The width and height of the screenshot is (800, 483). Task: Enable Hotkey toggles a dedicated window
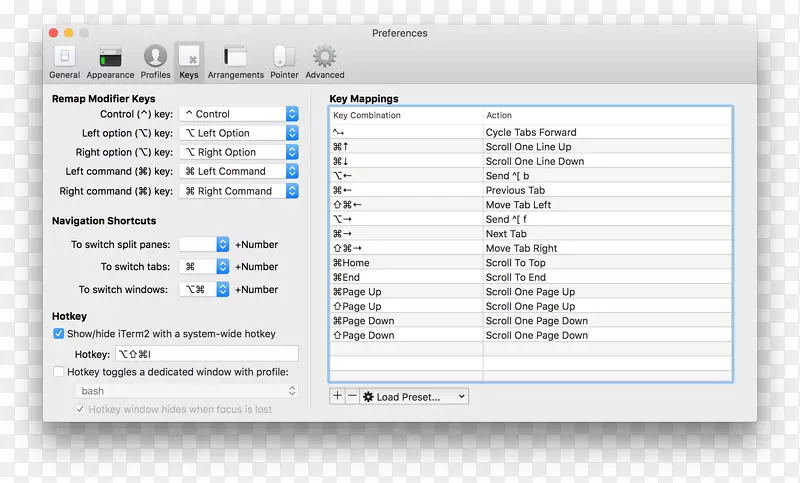coord(59,372)
